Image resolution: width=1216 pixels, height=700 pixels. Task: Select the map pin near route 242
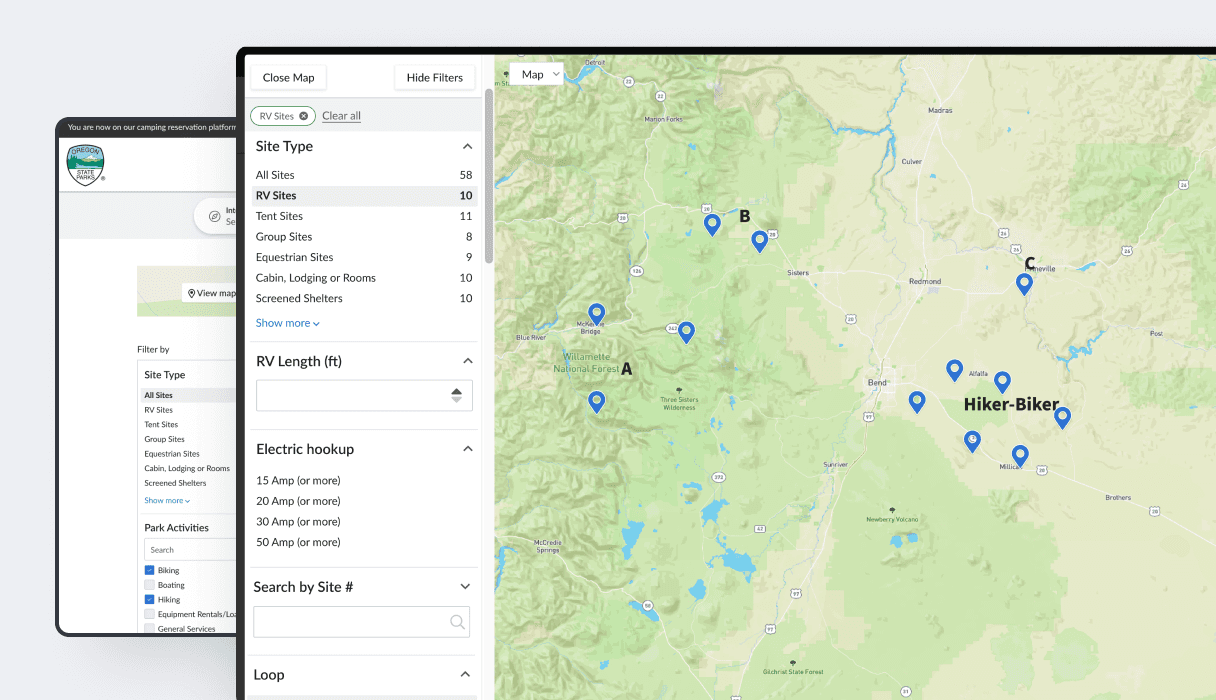click(686, 333)
